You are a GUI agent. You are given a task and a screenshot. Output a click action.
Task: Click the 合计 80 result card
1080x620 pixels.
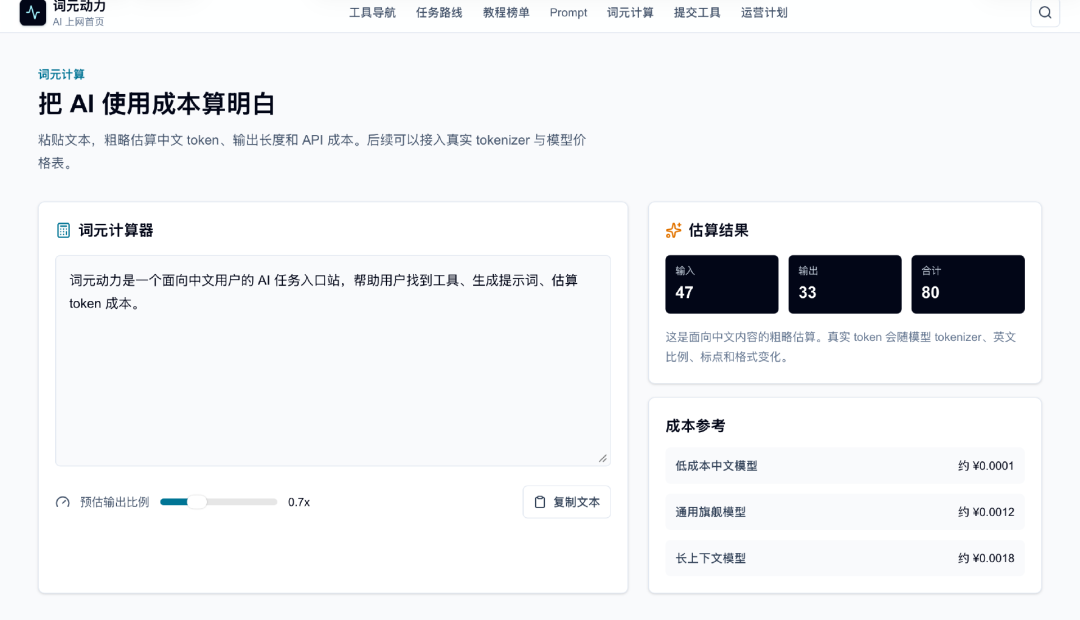tap(968, 285)
